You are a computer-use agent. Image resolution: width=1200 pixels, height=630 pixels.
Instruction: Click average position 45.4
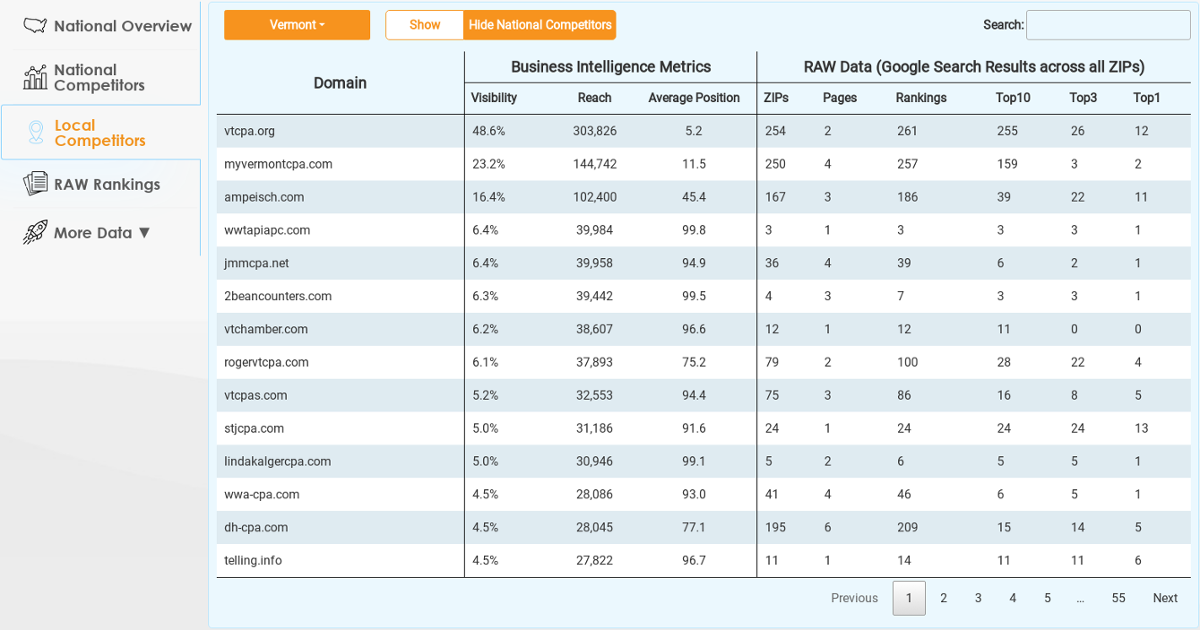coord(694,197)
